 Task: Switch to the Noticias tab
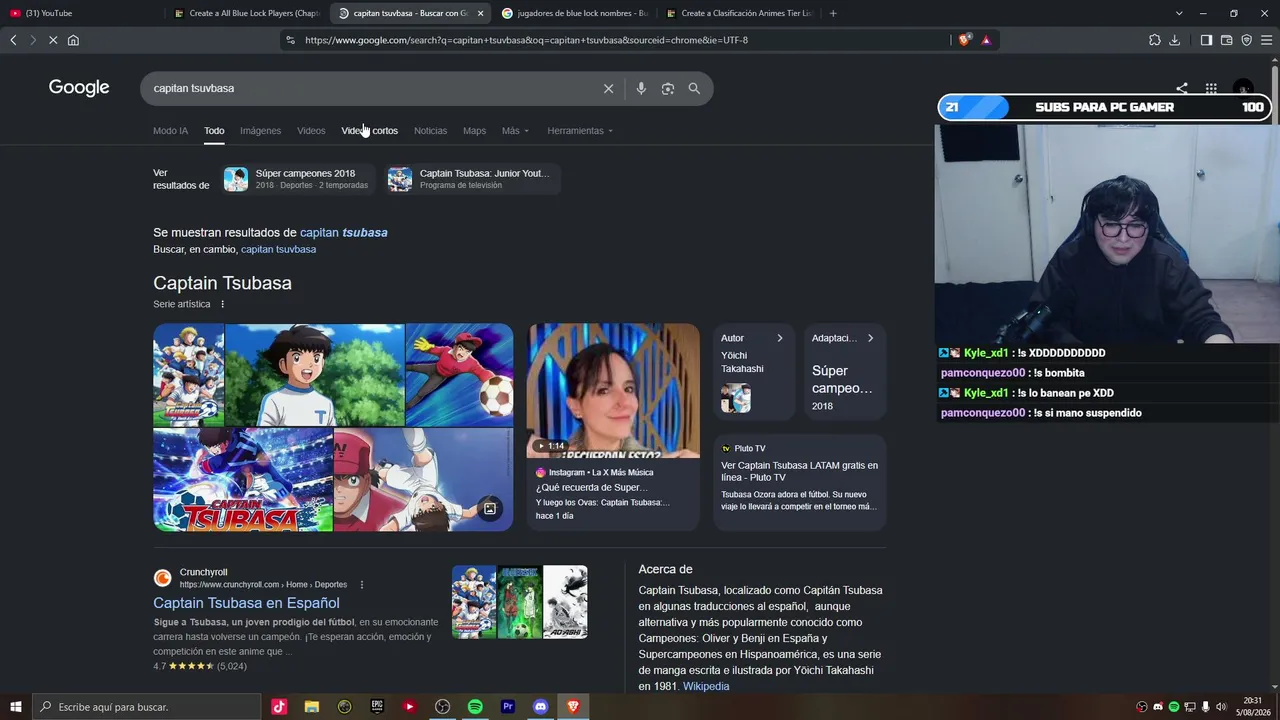(431, 131)
